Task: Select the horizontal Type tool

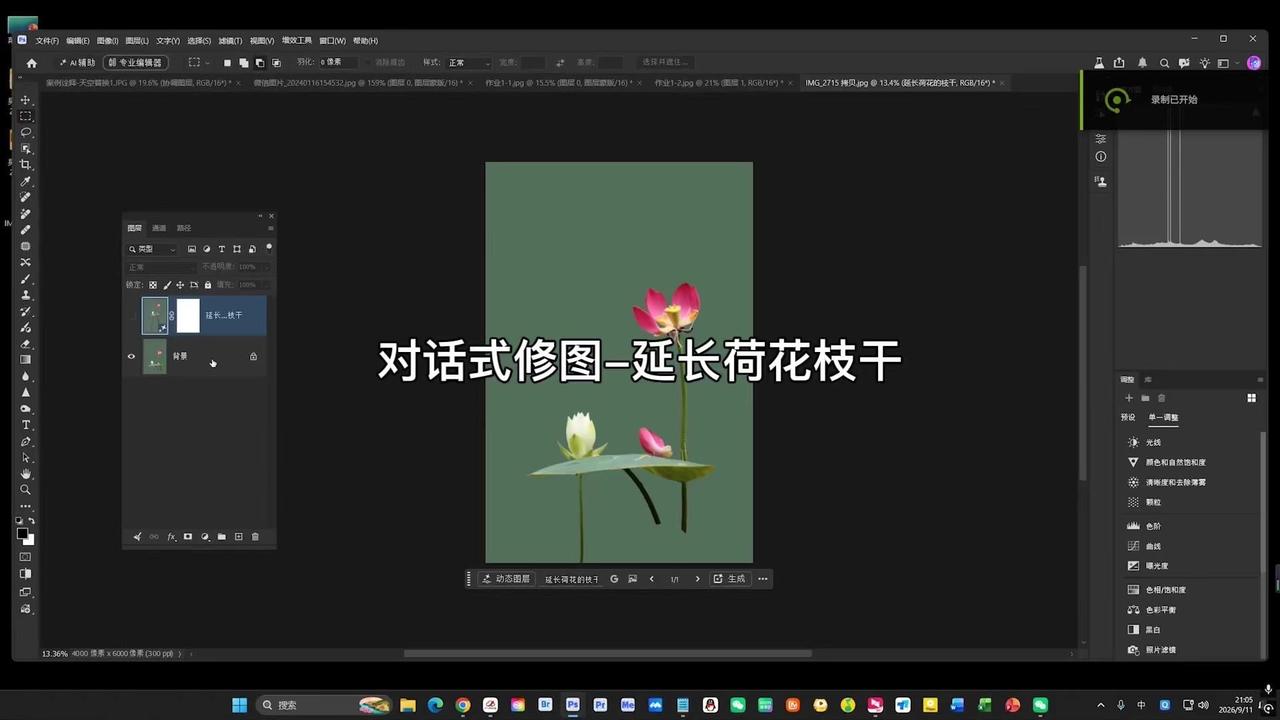Action: click(x=26, y=425)
